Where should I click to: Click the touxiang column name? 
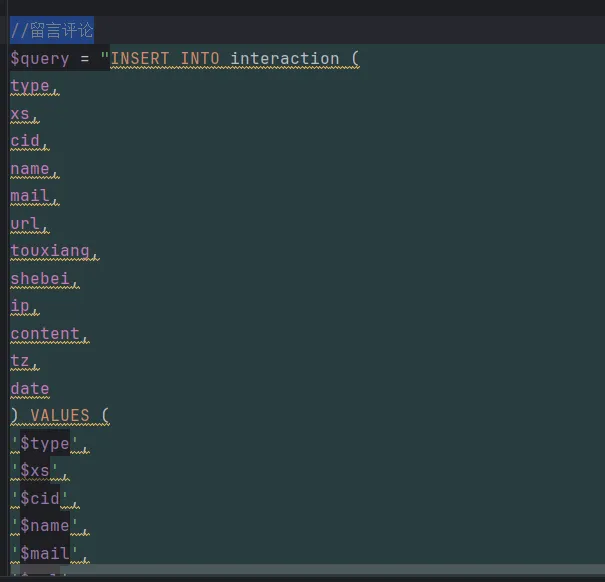pos(51,251)
